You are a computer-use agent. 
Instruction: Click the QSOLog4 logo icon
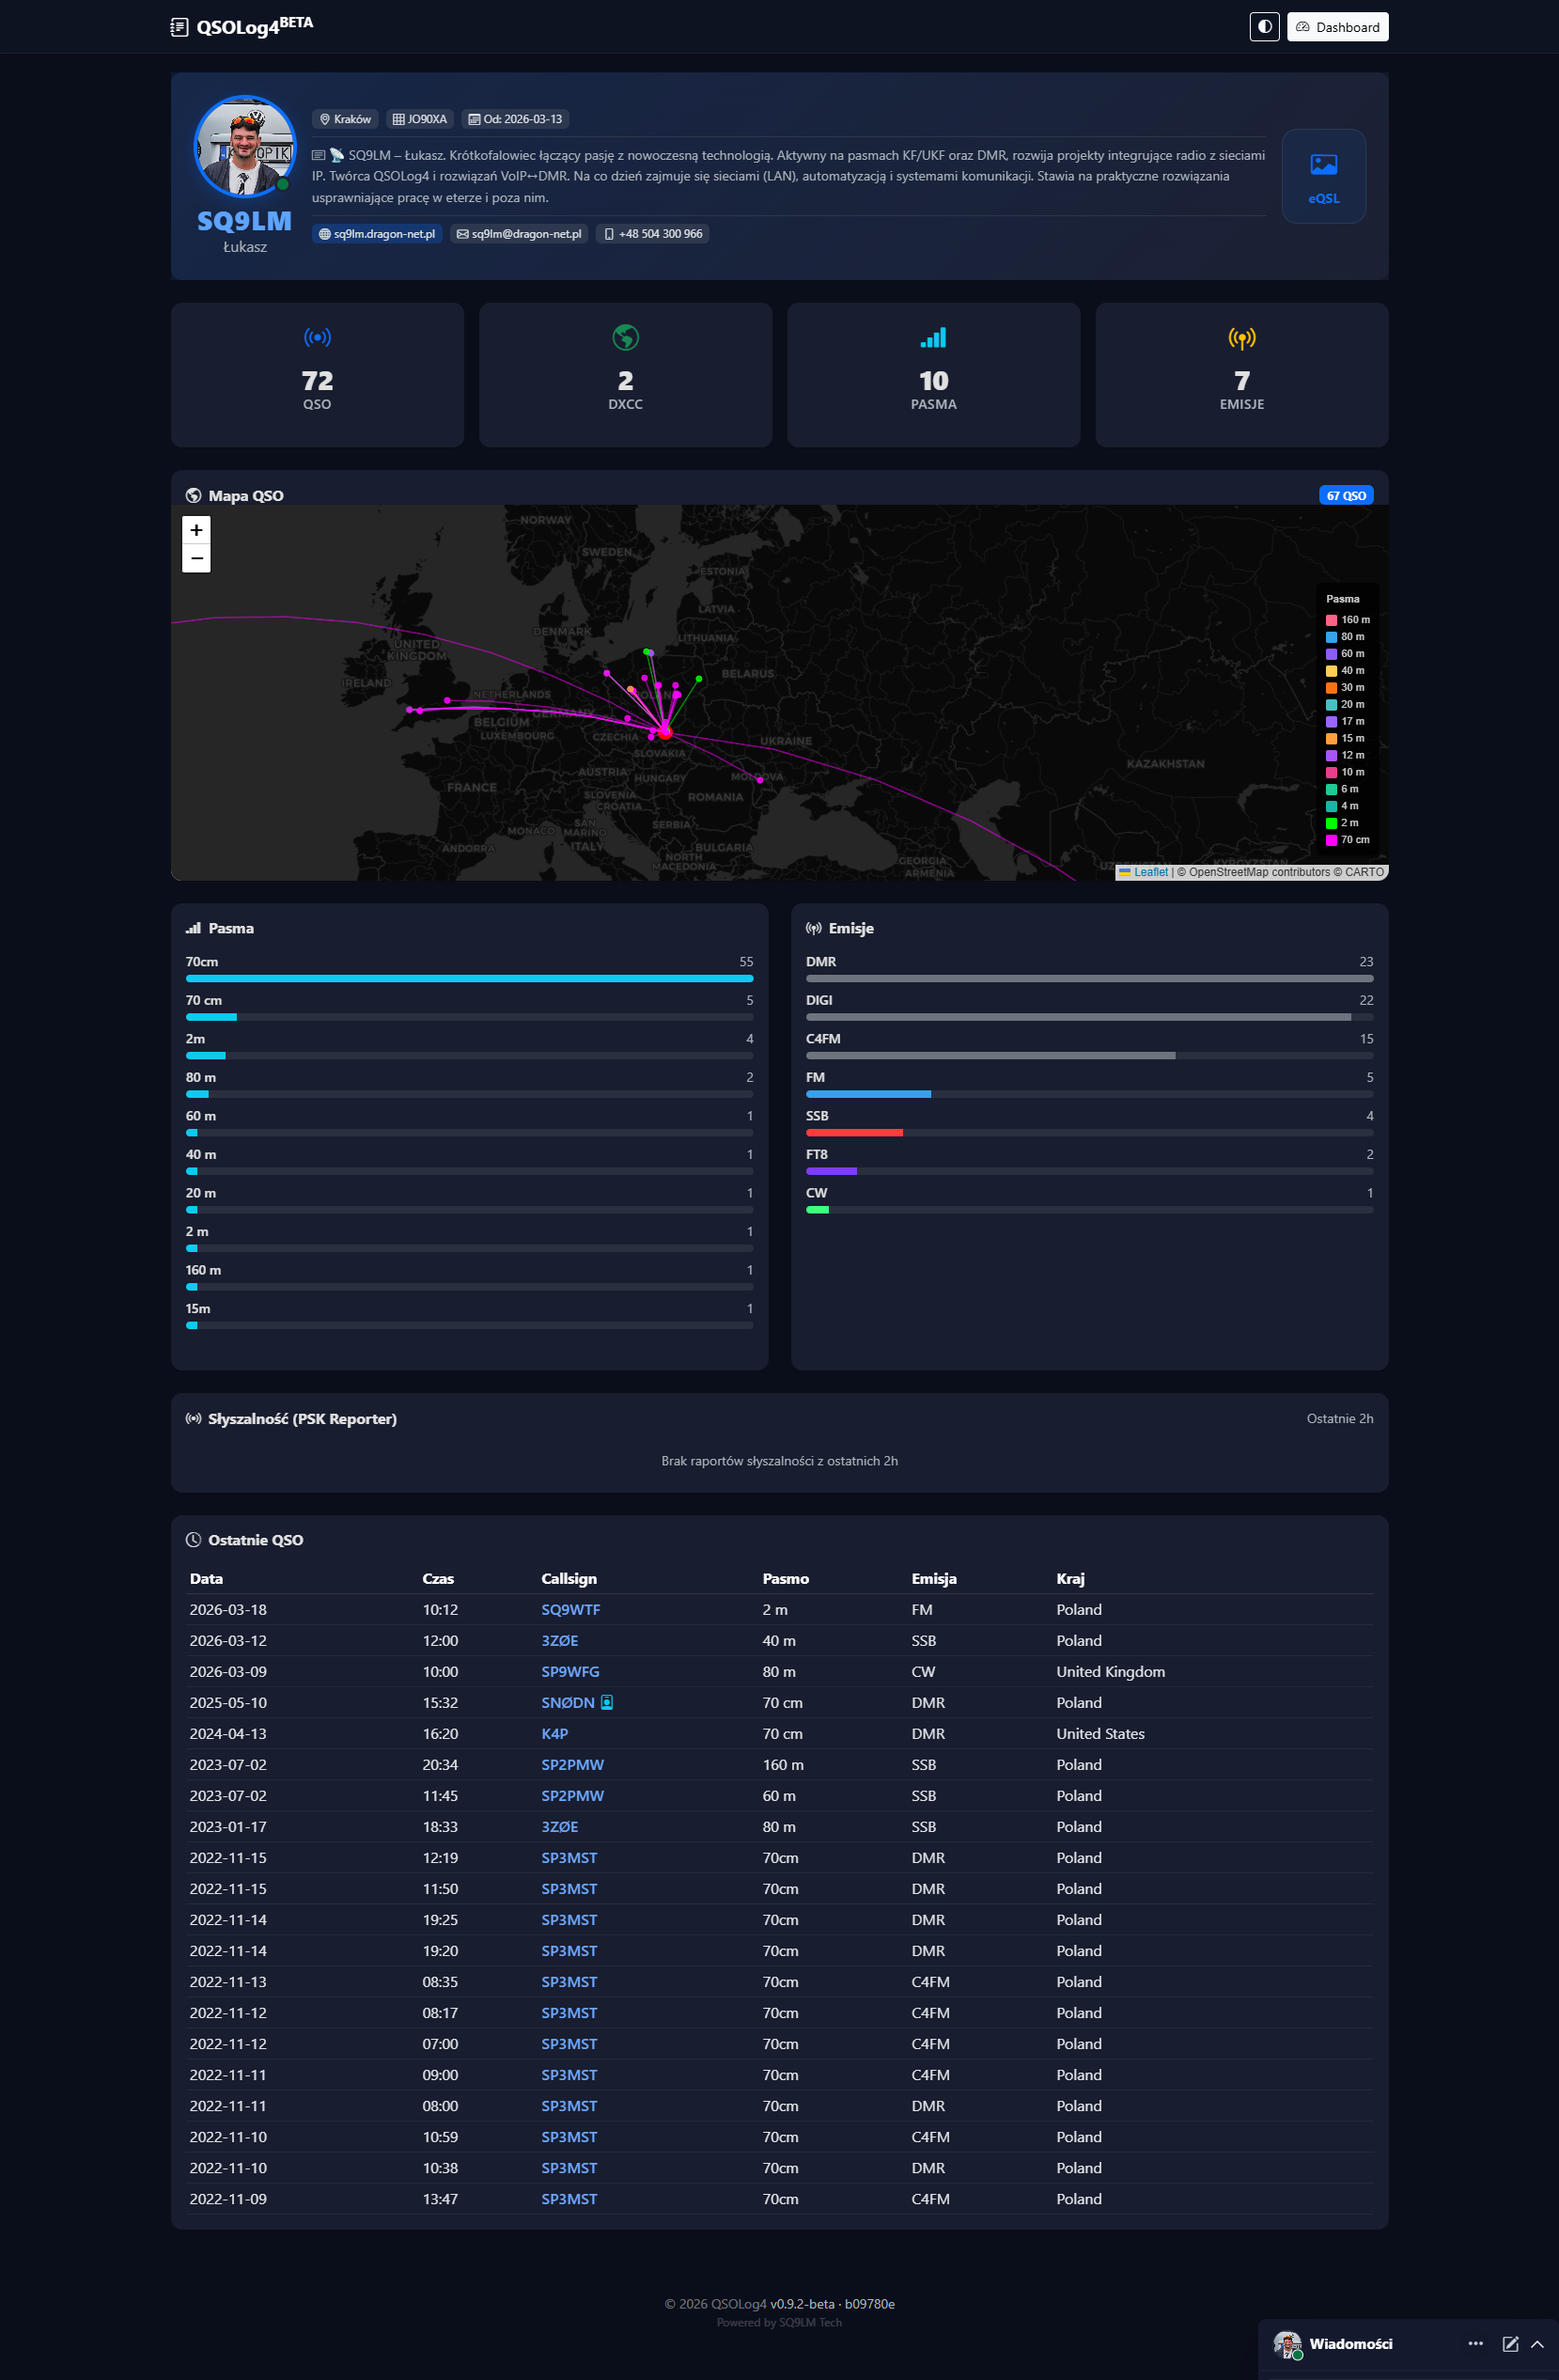179,27
